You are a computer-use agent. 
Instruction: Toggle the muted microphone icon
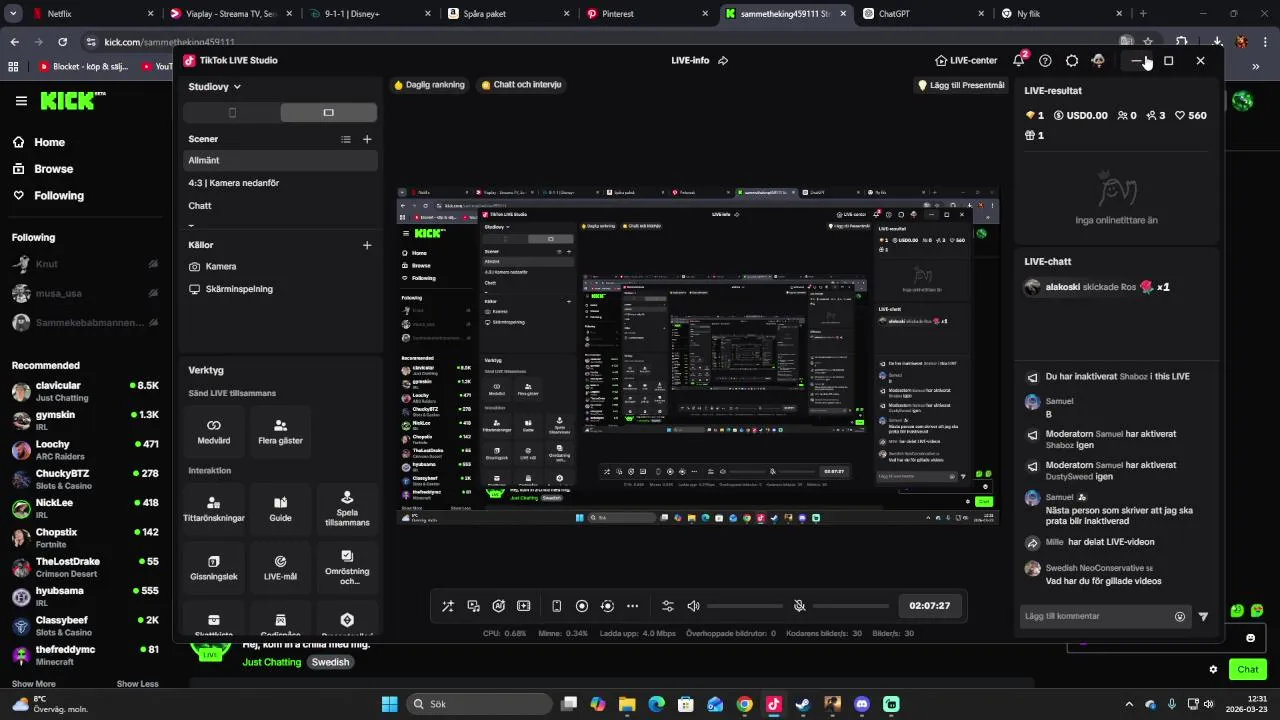(x=799, y=606)
